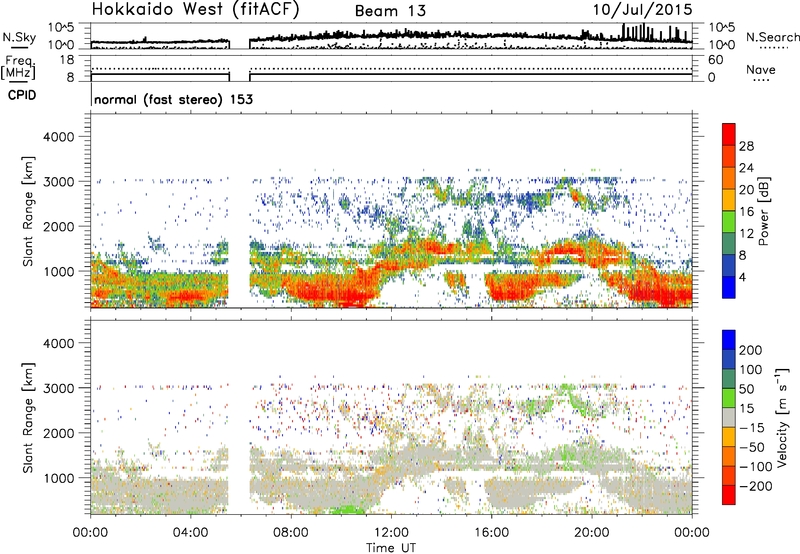This screenshot has height=554, width=800.
Task: Click the 'N.Sky' legend label
Action: (19, 37)
